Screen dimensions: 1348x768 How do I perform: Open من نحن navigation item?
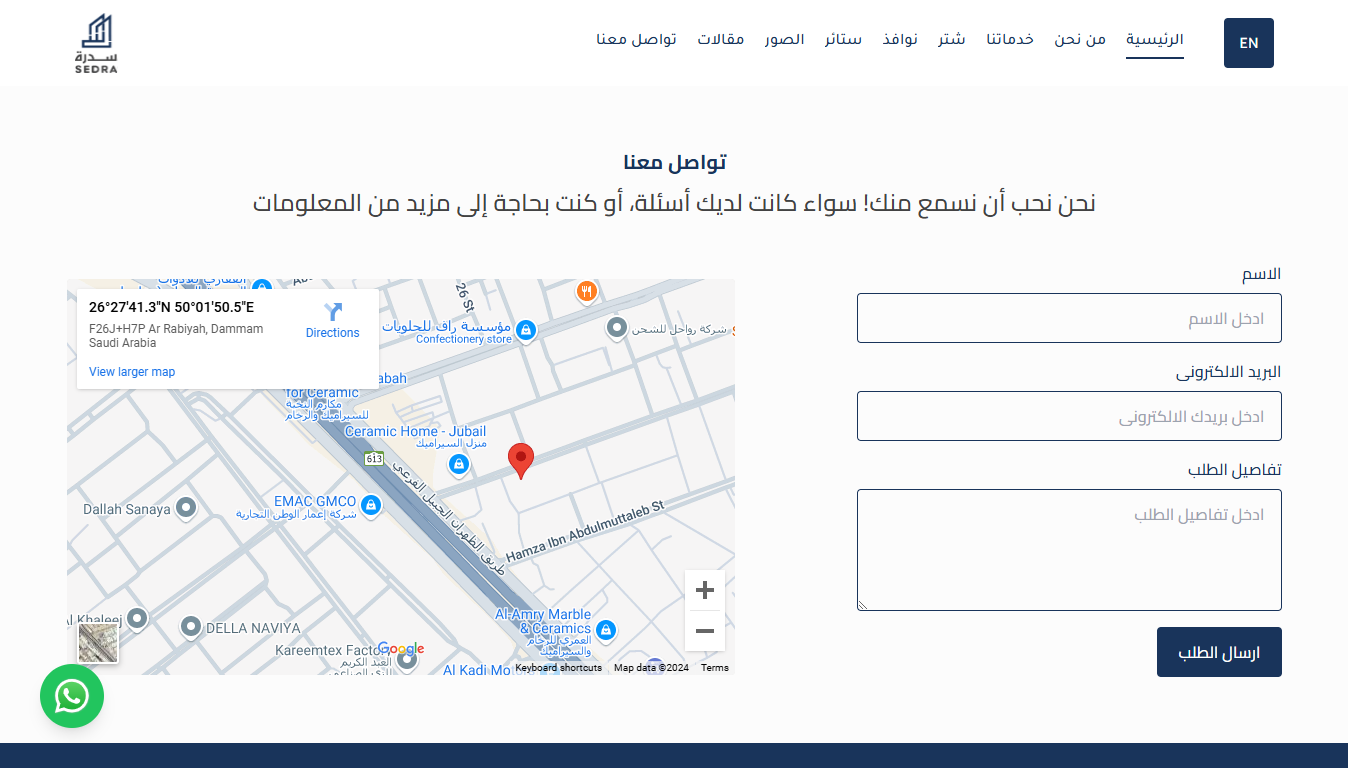coord(1080,40)
